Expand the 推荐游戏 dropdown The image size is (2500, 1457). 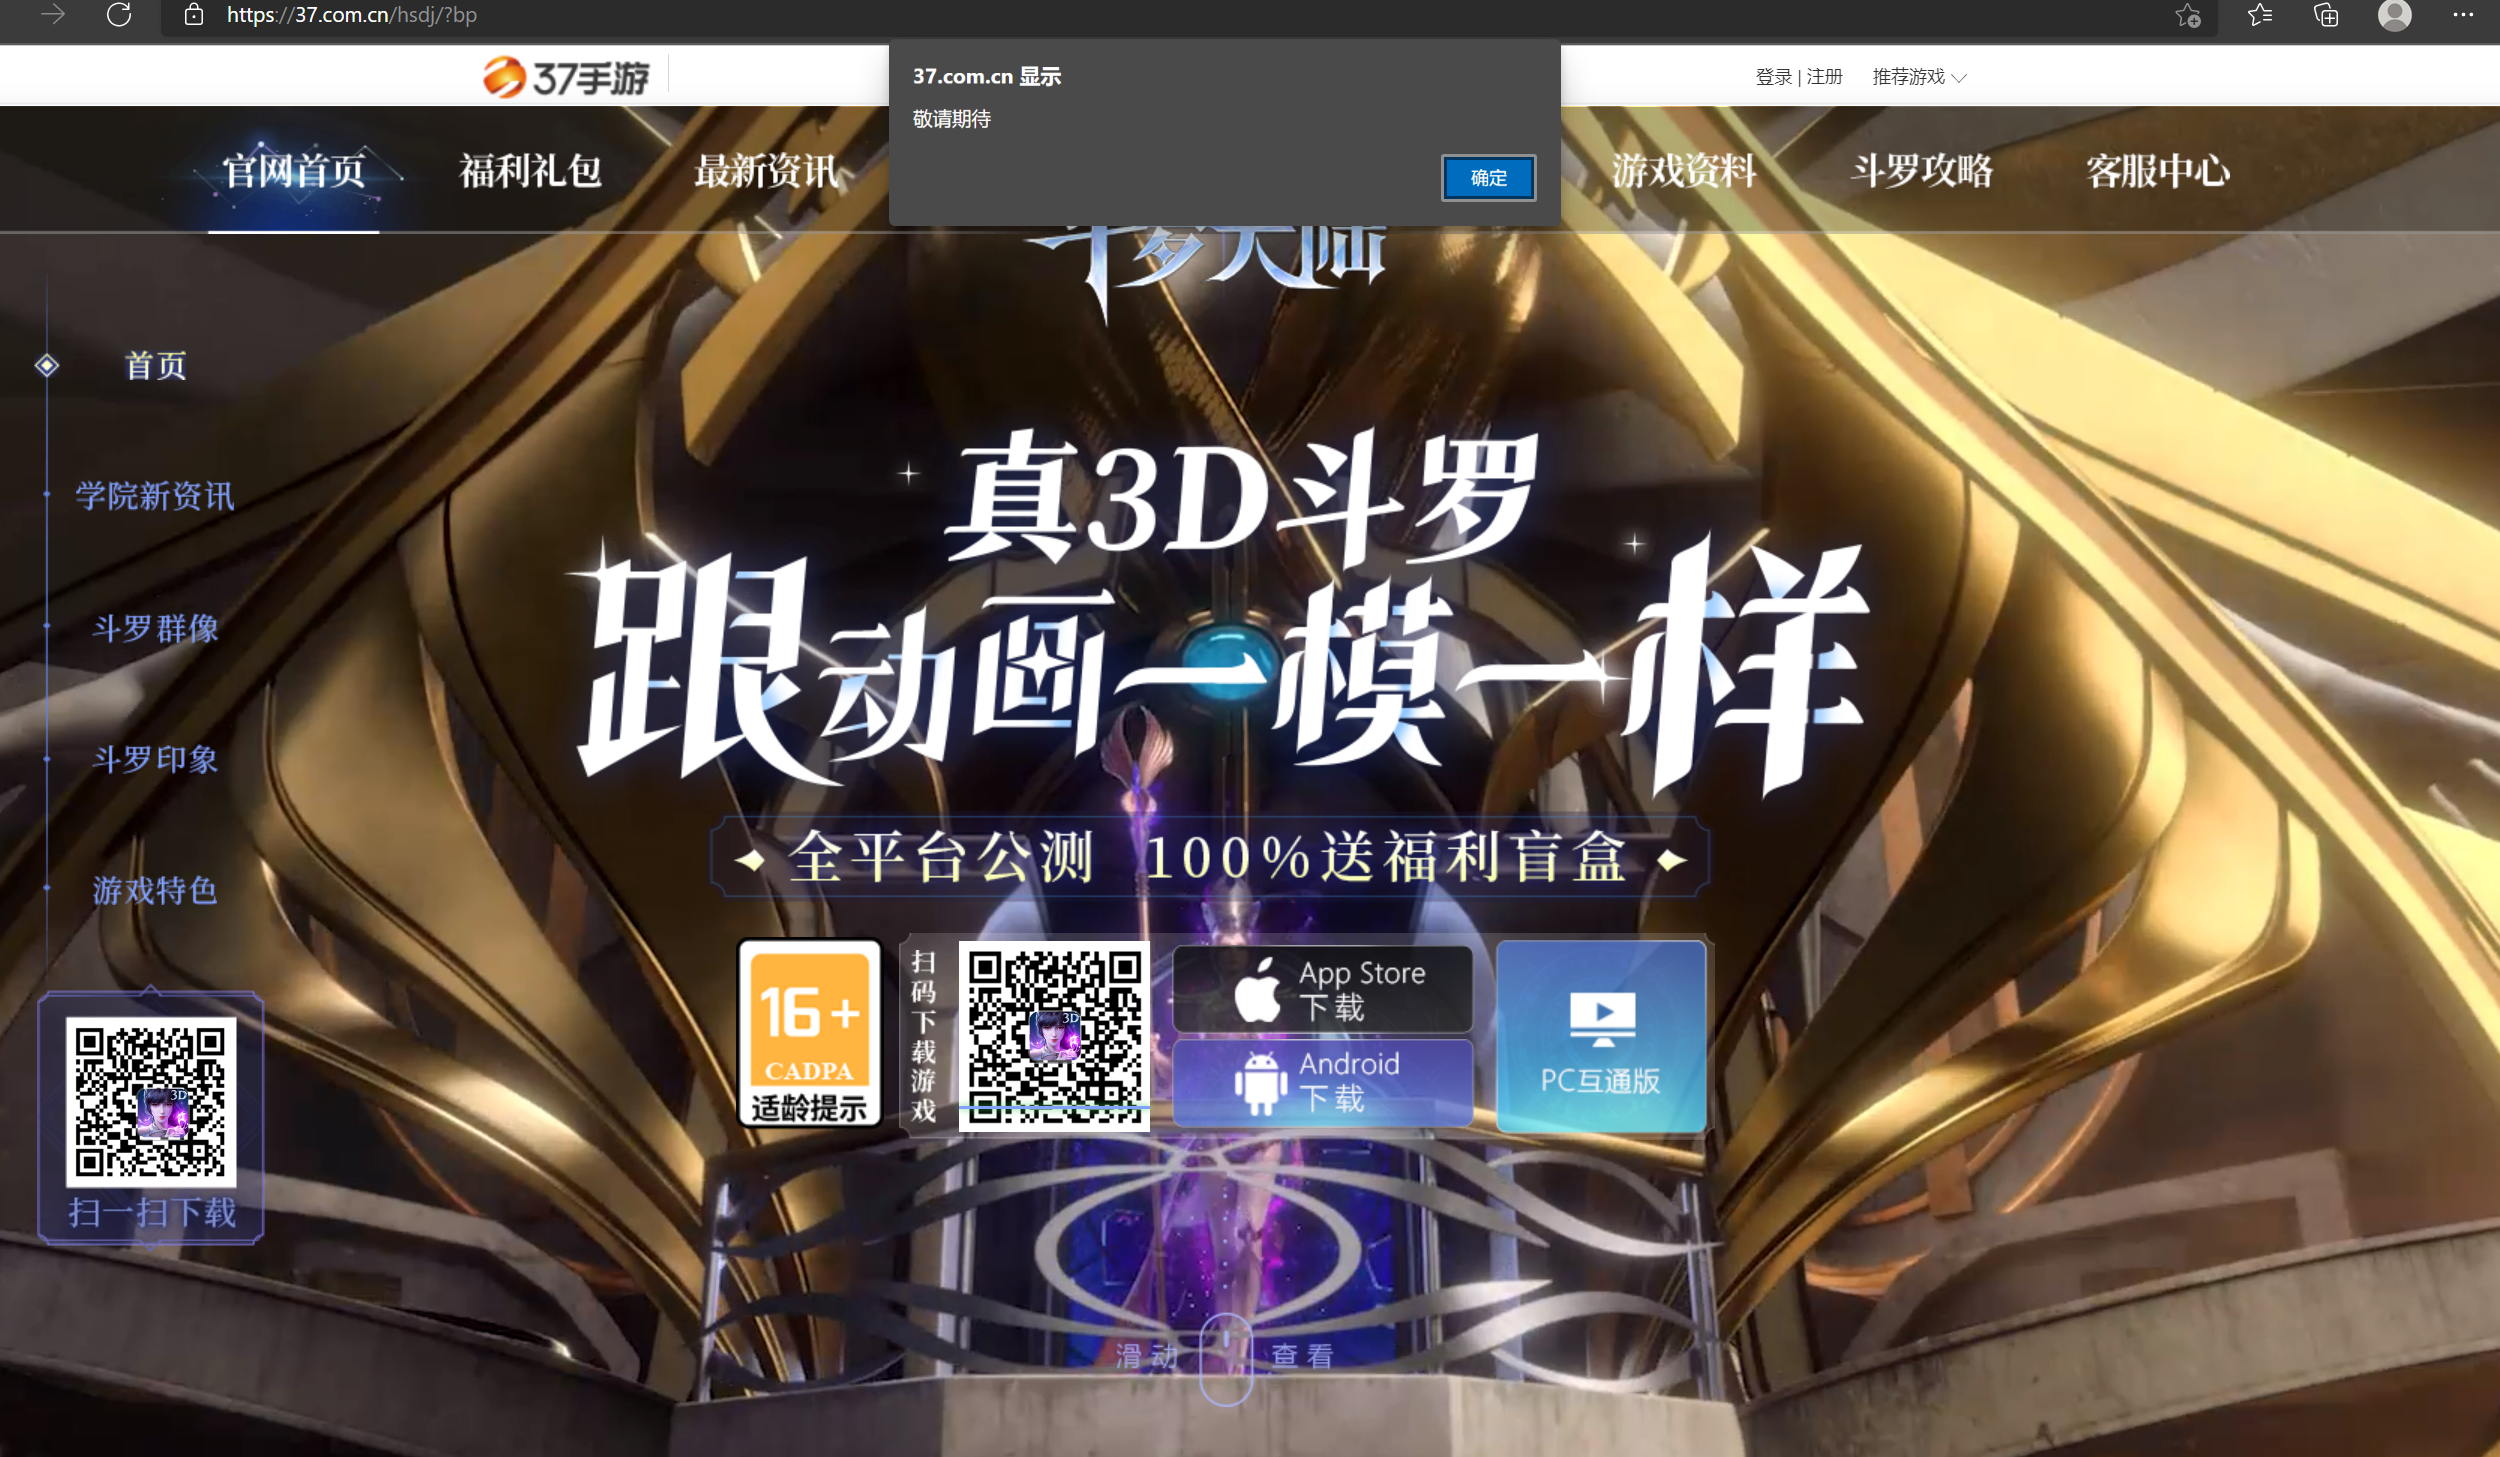point(1918,77)
